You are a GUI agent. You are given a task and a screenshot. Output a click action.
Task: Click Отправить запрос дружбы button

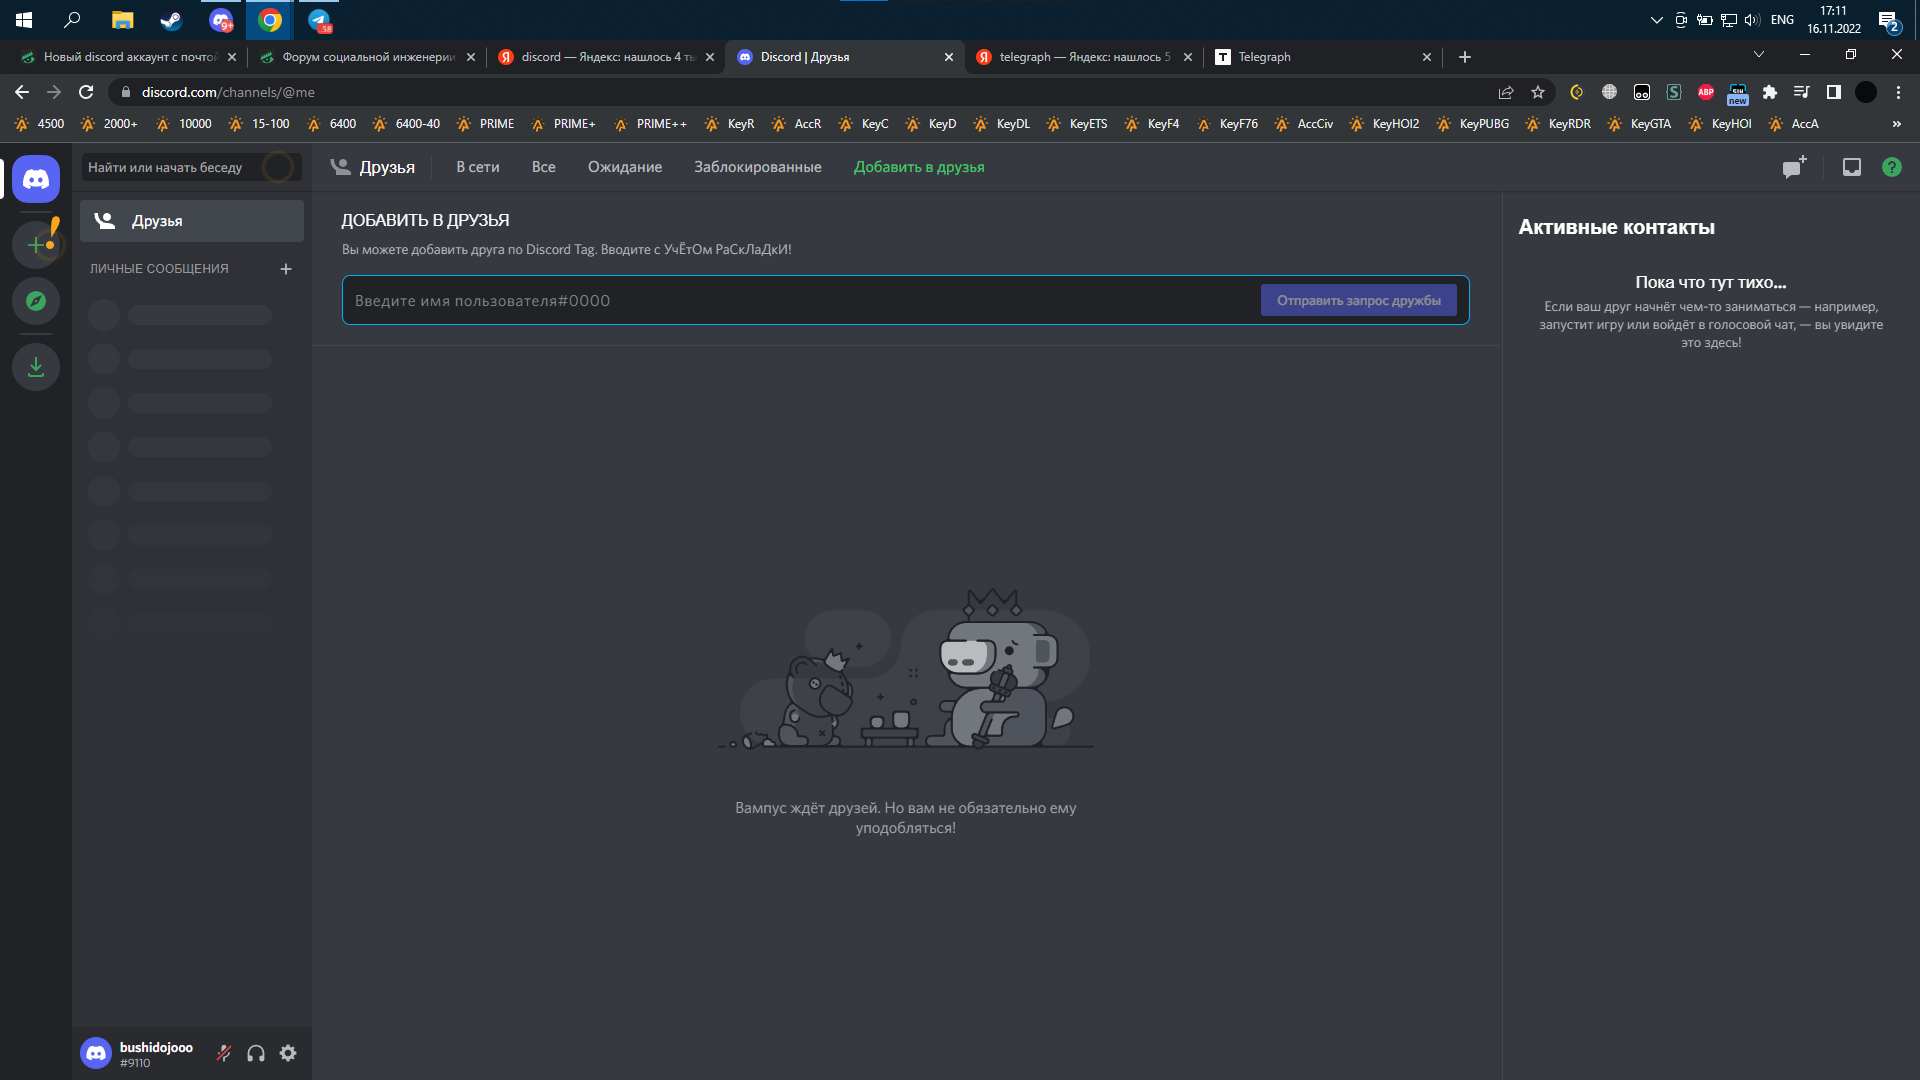1358,300
